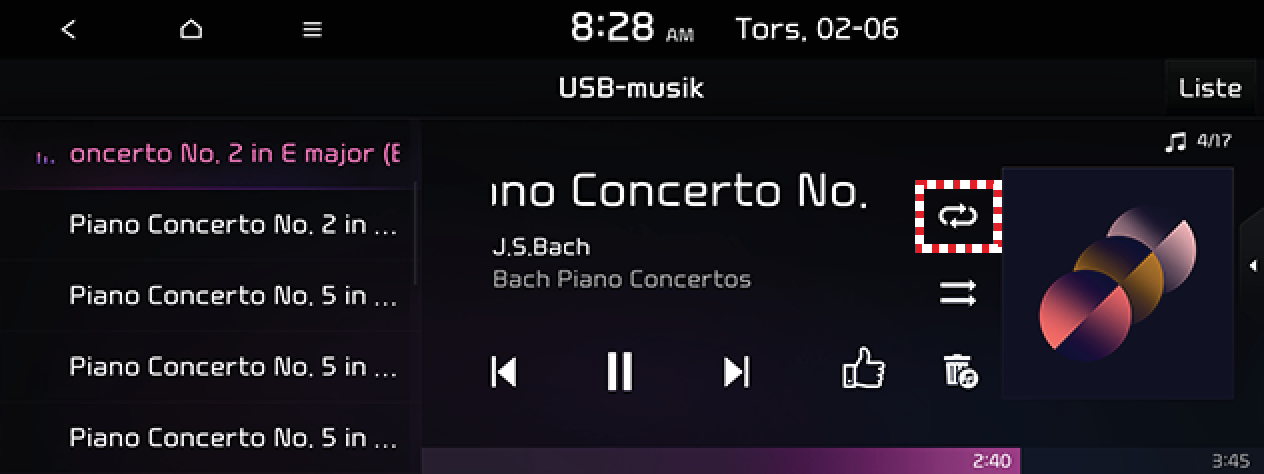
Task: Toggle the repeat mode icon
Action: (958, 216)
